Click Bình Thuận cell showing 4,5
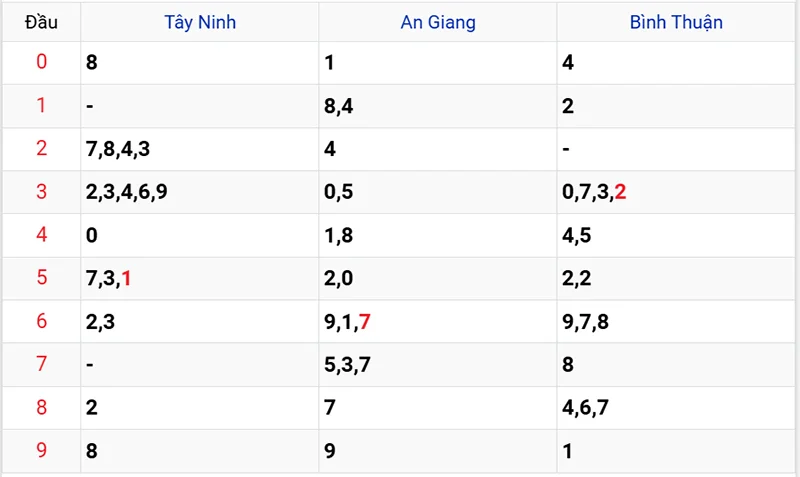800x477 pixels. coord(577,235)
